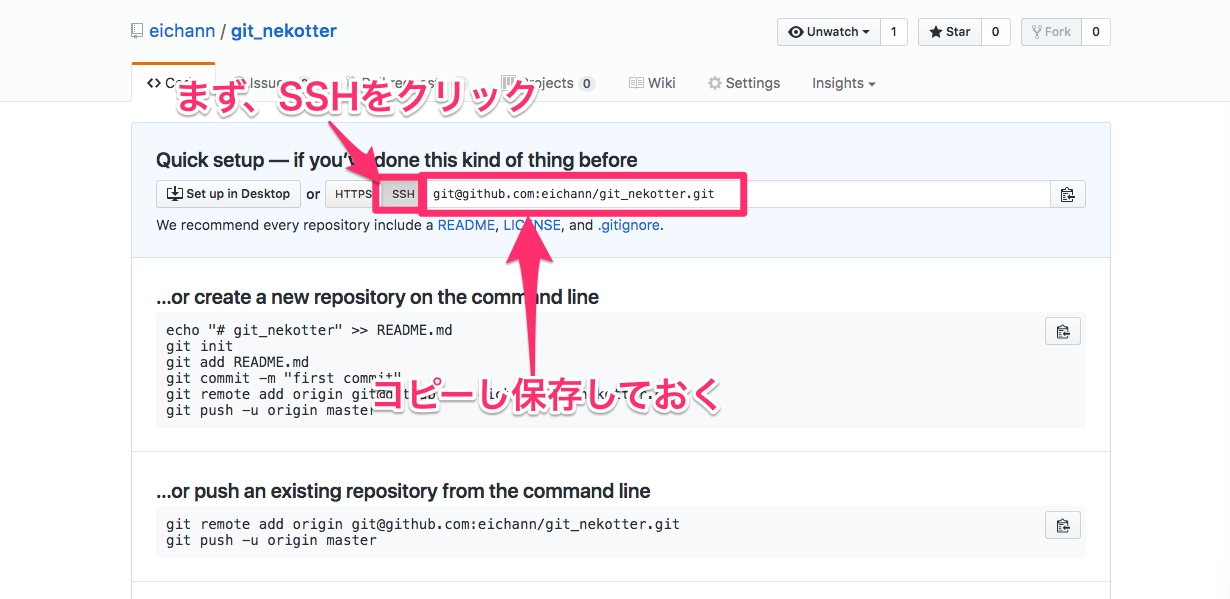Copy the SSH clone URL to clipboard
This screenshot has height=599, width=1230.
click(1067, 194)
